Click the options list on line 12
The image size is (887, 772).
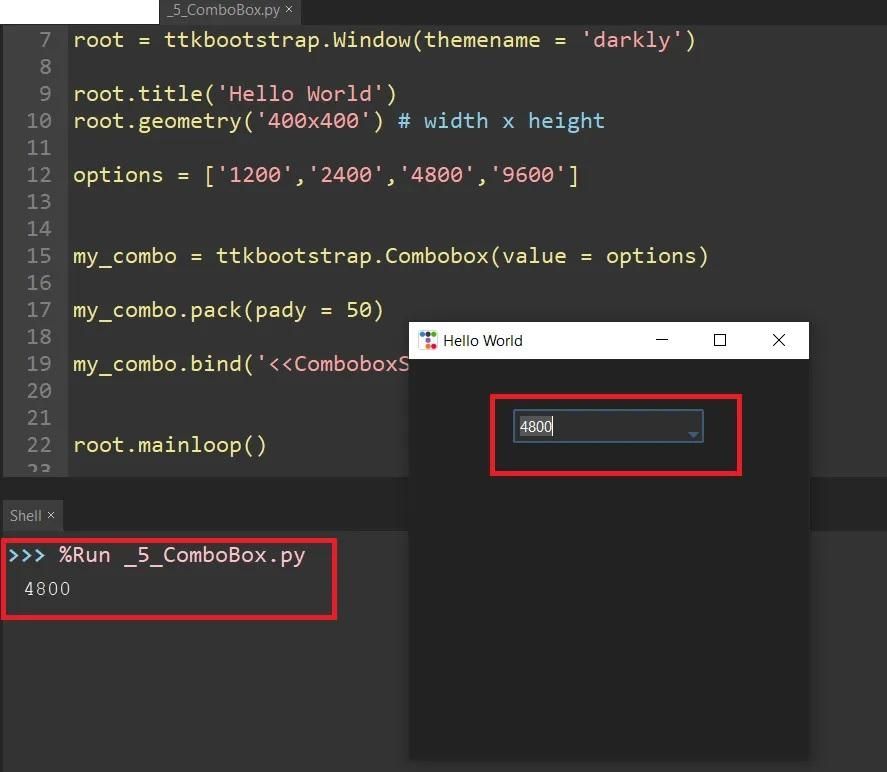[x=326, y=175]
